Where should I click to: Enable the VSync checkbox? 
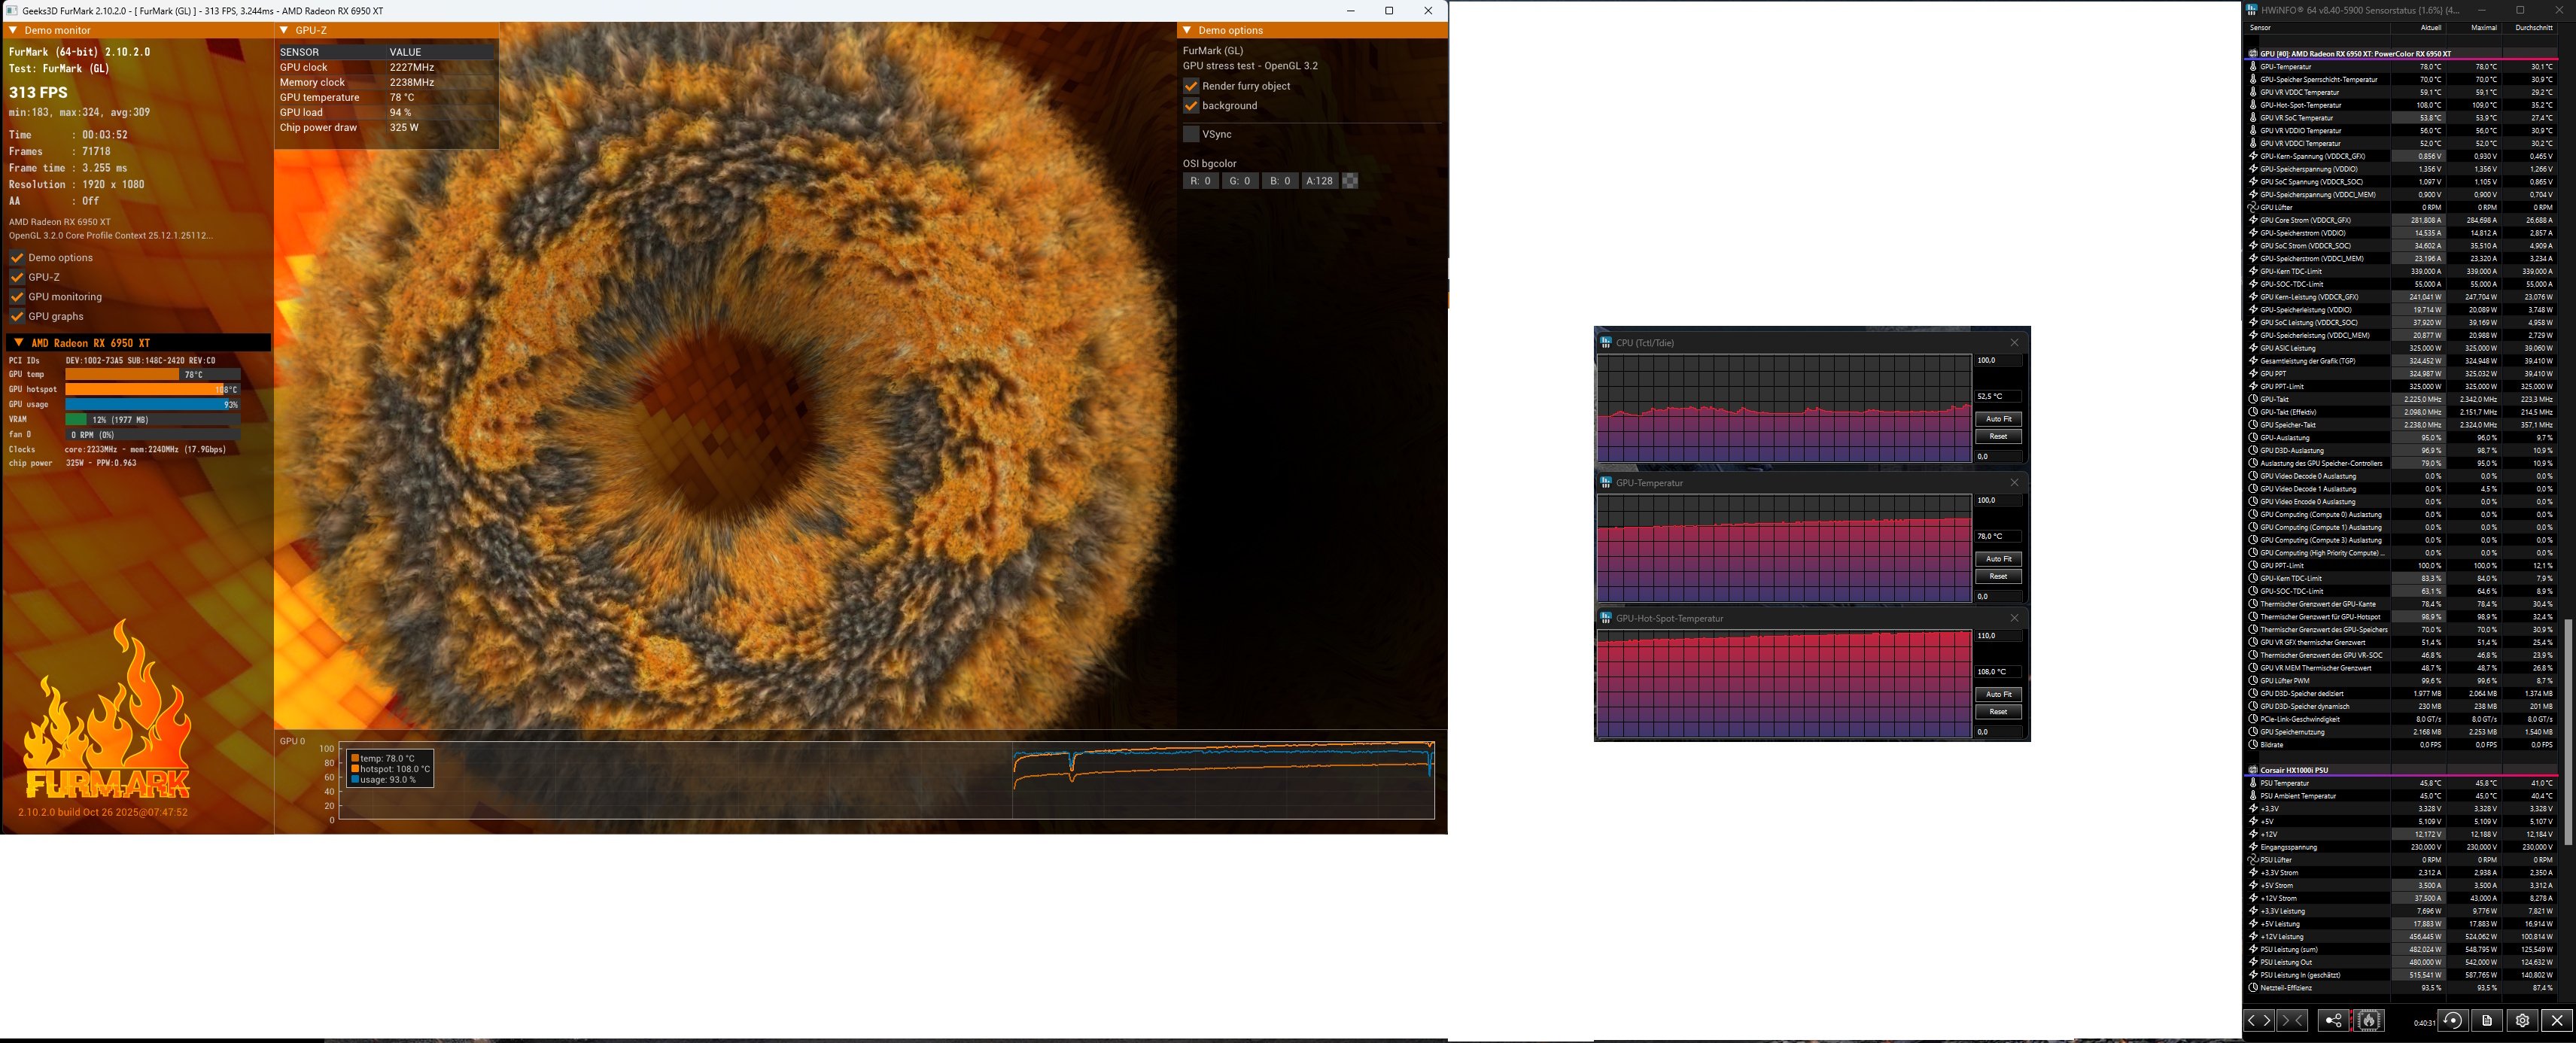point(1191,134)
